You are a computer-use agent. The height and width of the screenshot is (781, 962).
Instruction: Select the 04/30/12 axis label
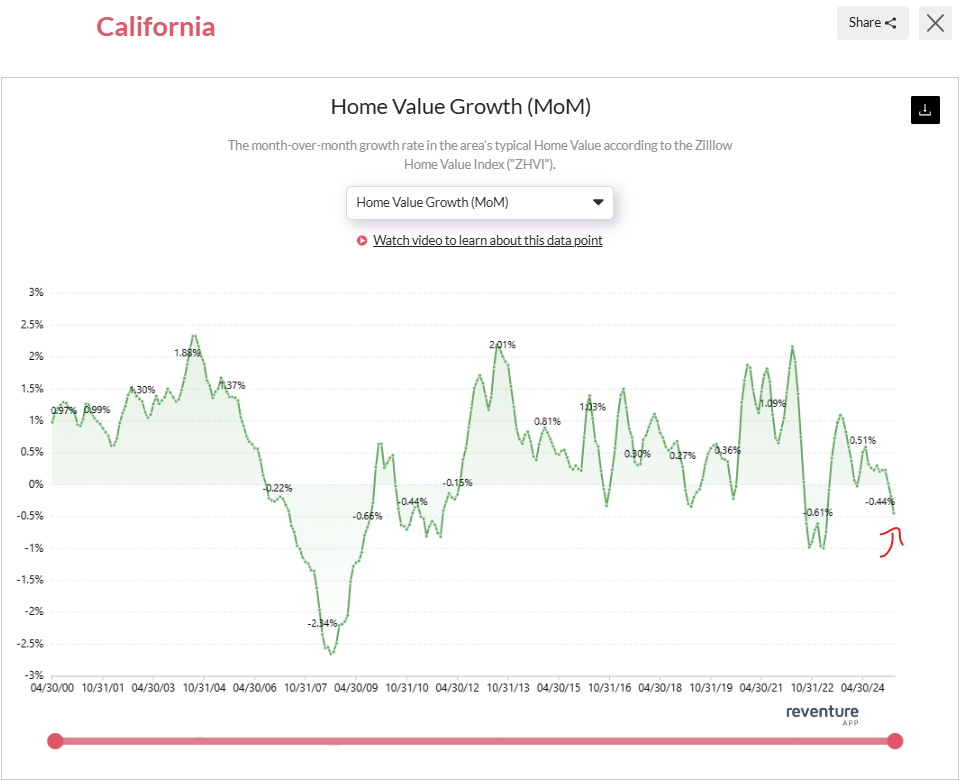click(x=455, y=688)
